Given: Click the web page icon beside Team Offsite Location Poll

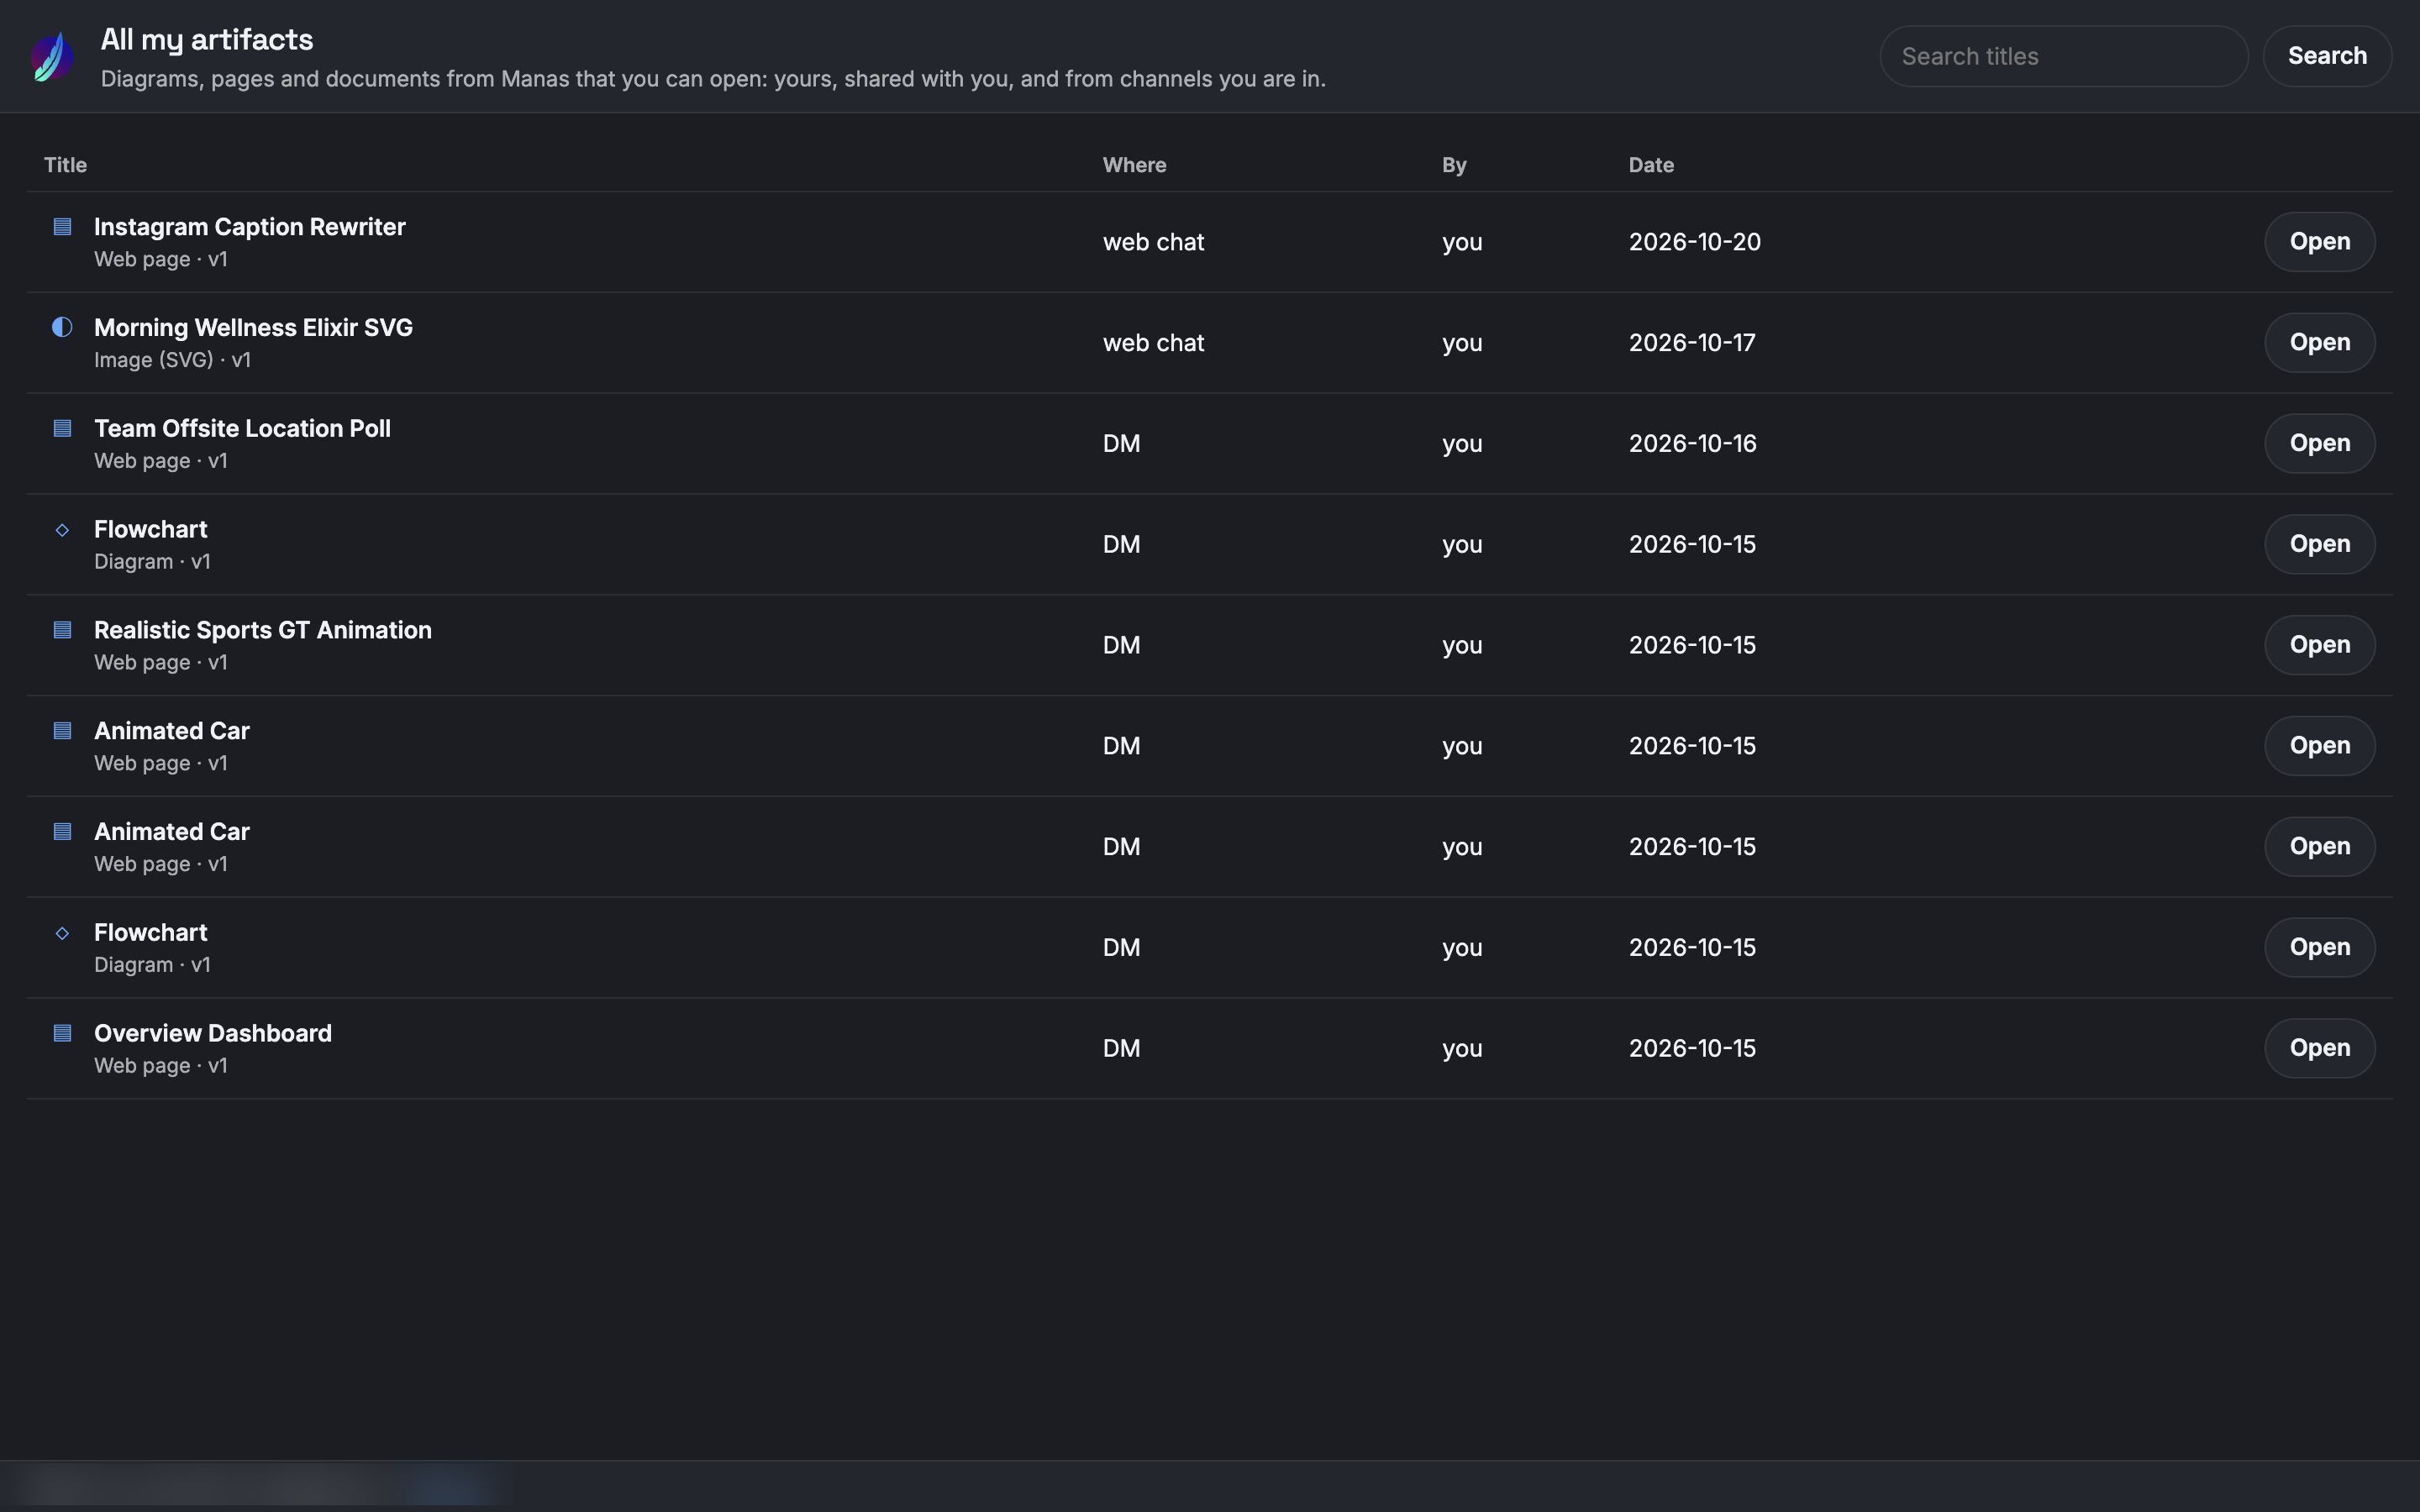Looking at the screenshot, I should (x=62, y=428).
